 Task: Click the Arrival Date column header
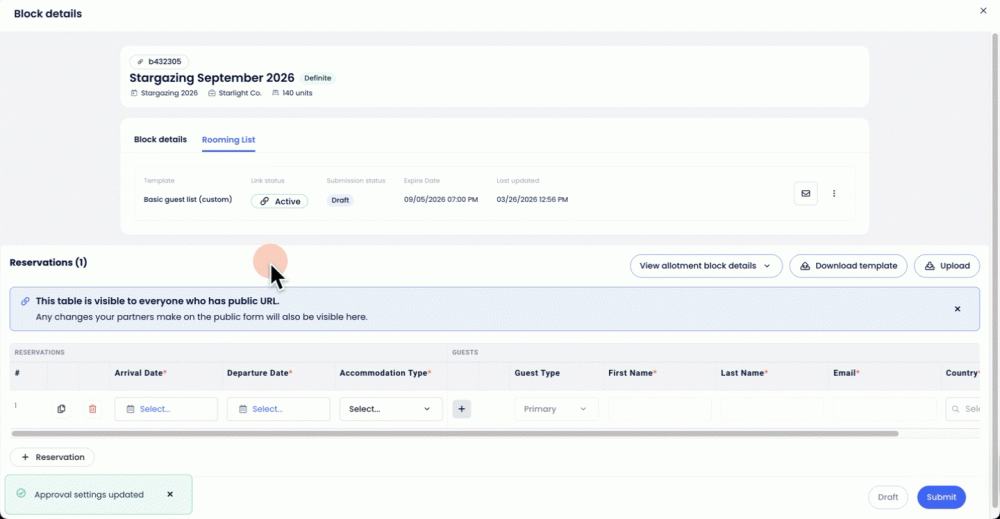[x=140, y=373]
